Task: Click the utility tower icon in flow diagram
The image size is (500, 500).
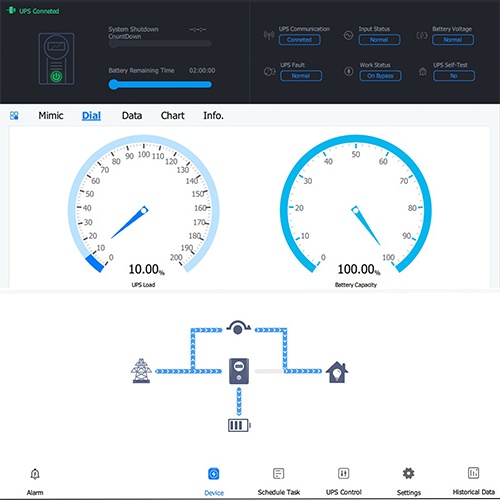Action: (x=141, y=371)
